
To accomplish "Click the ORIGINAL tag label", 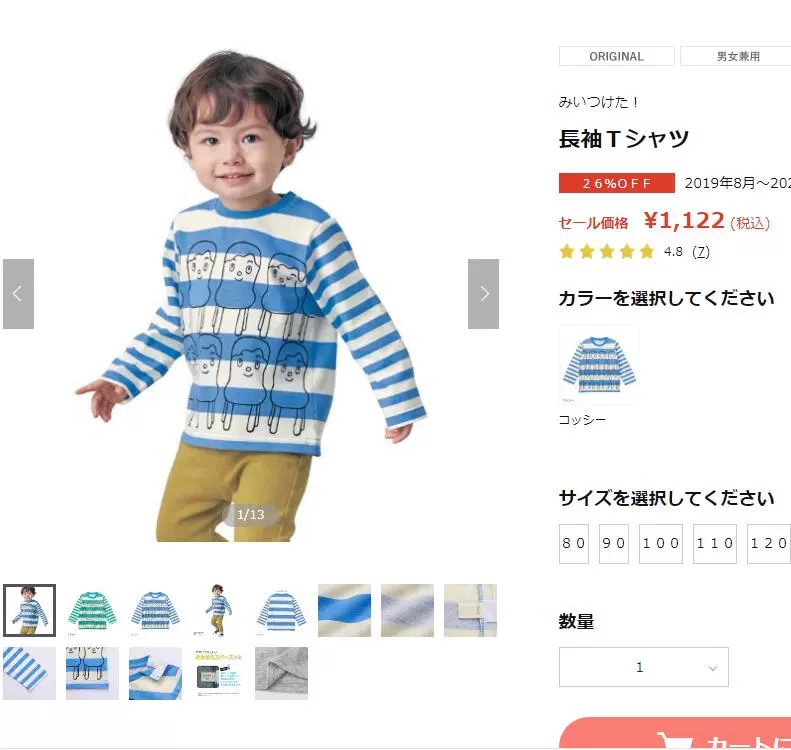I will 616,56.
